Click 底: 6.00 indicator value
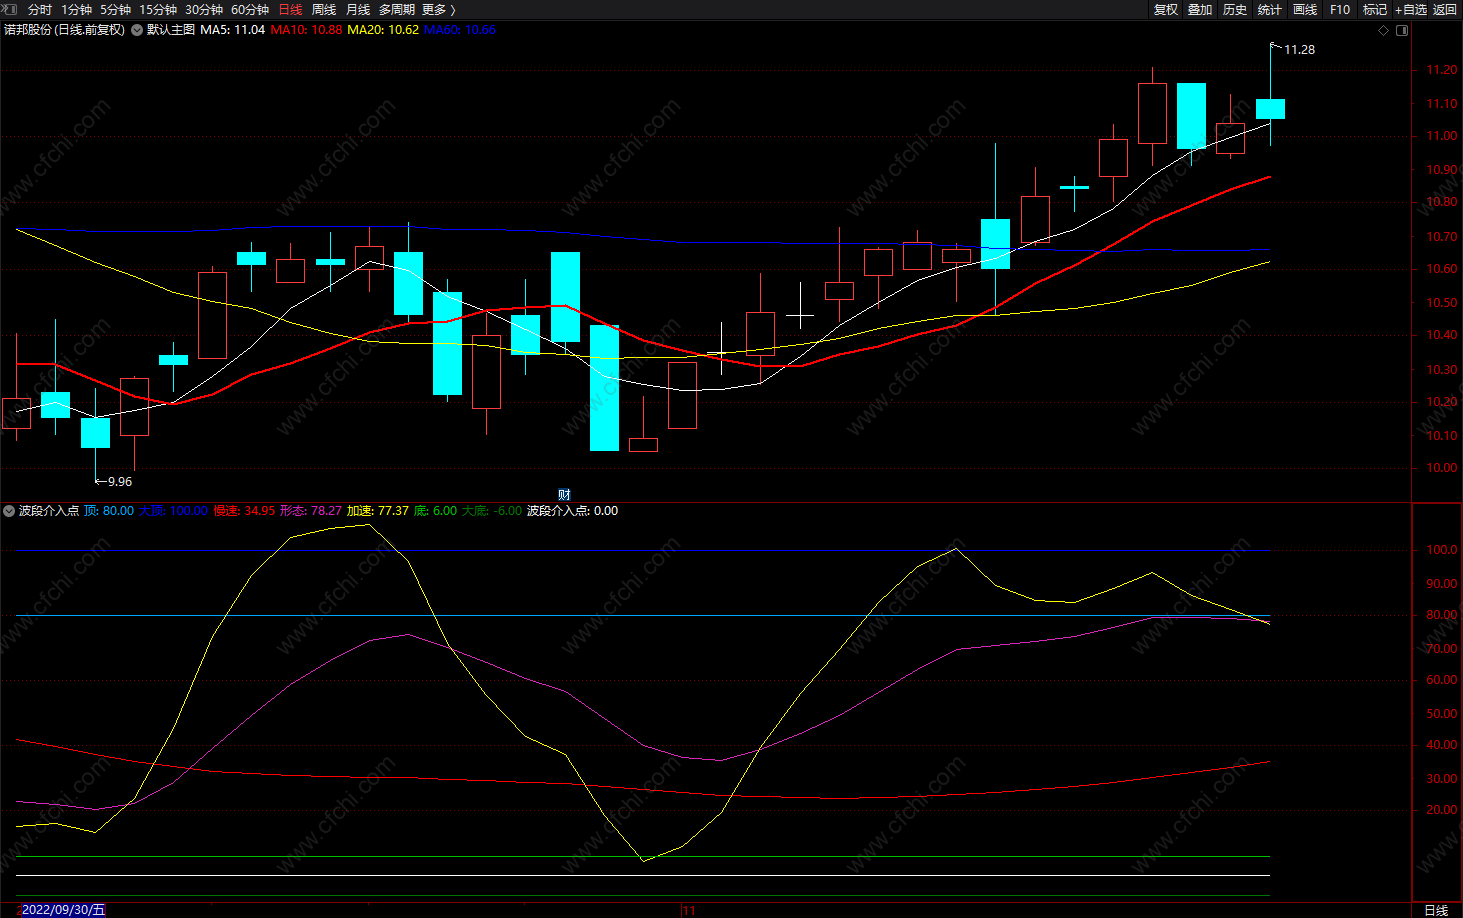 click(x=436, y=511)
